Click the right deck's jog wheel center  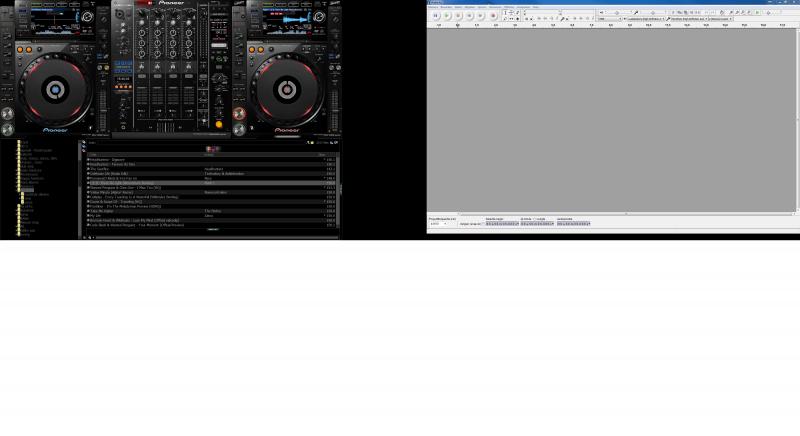287,90
